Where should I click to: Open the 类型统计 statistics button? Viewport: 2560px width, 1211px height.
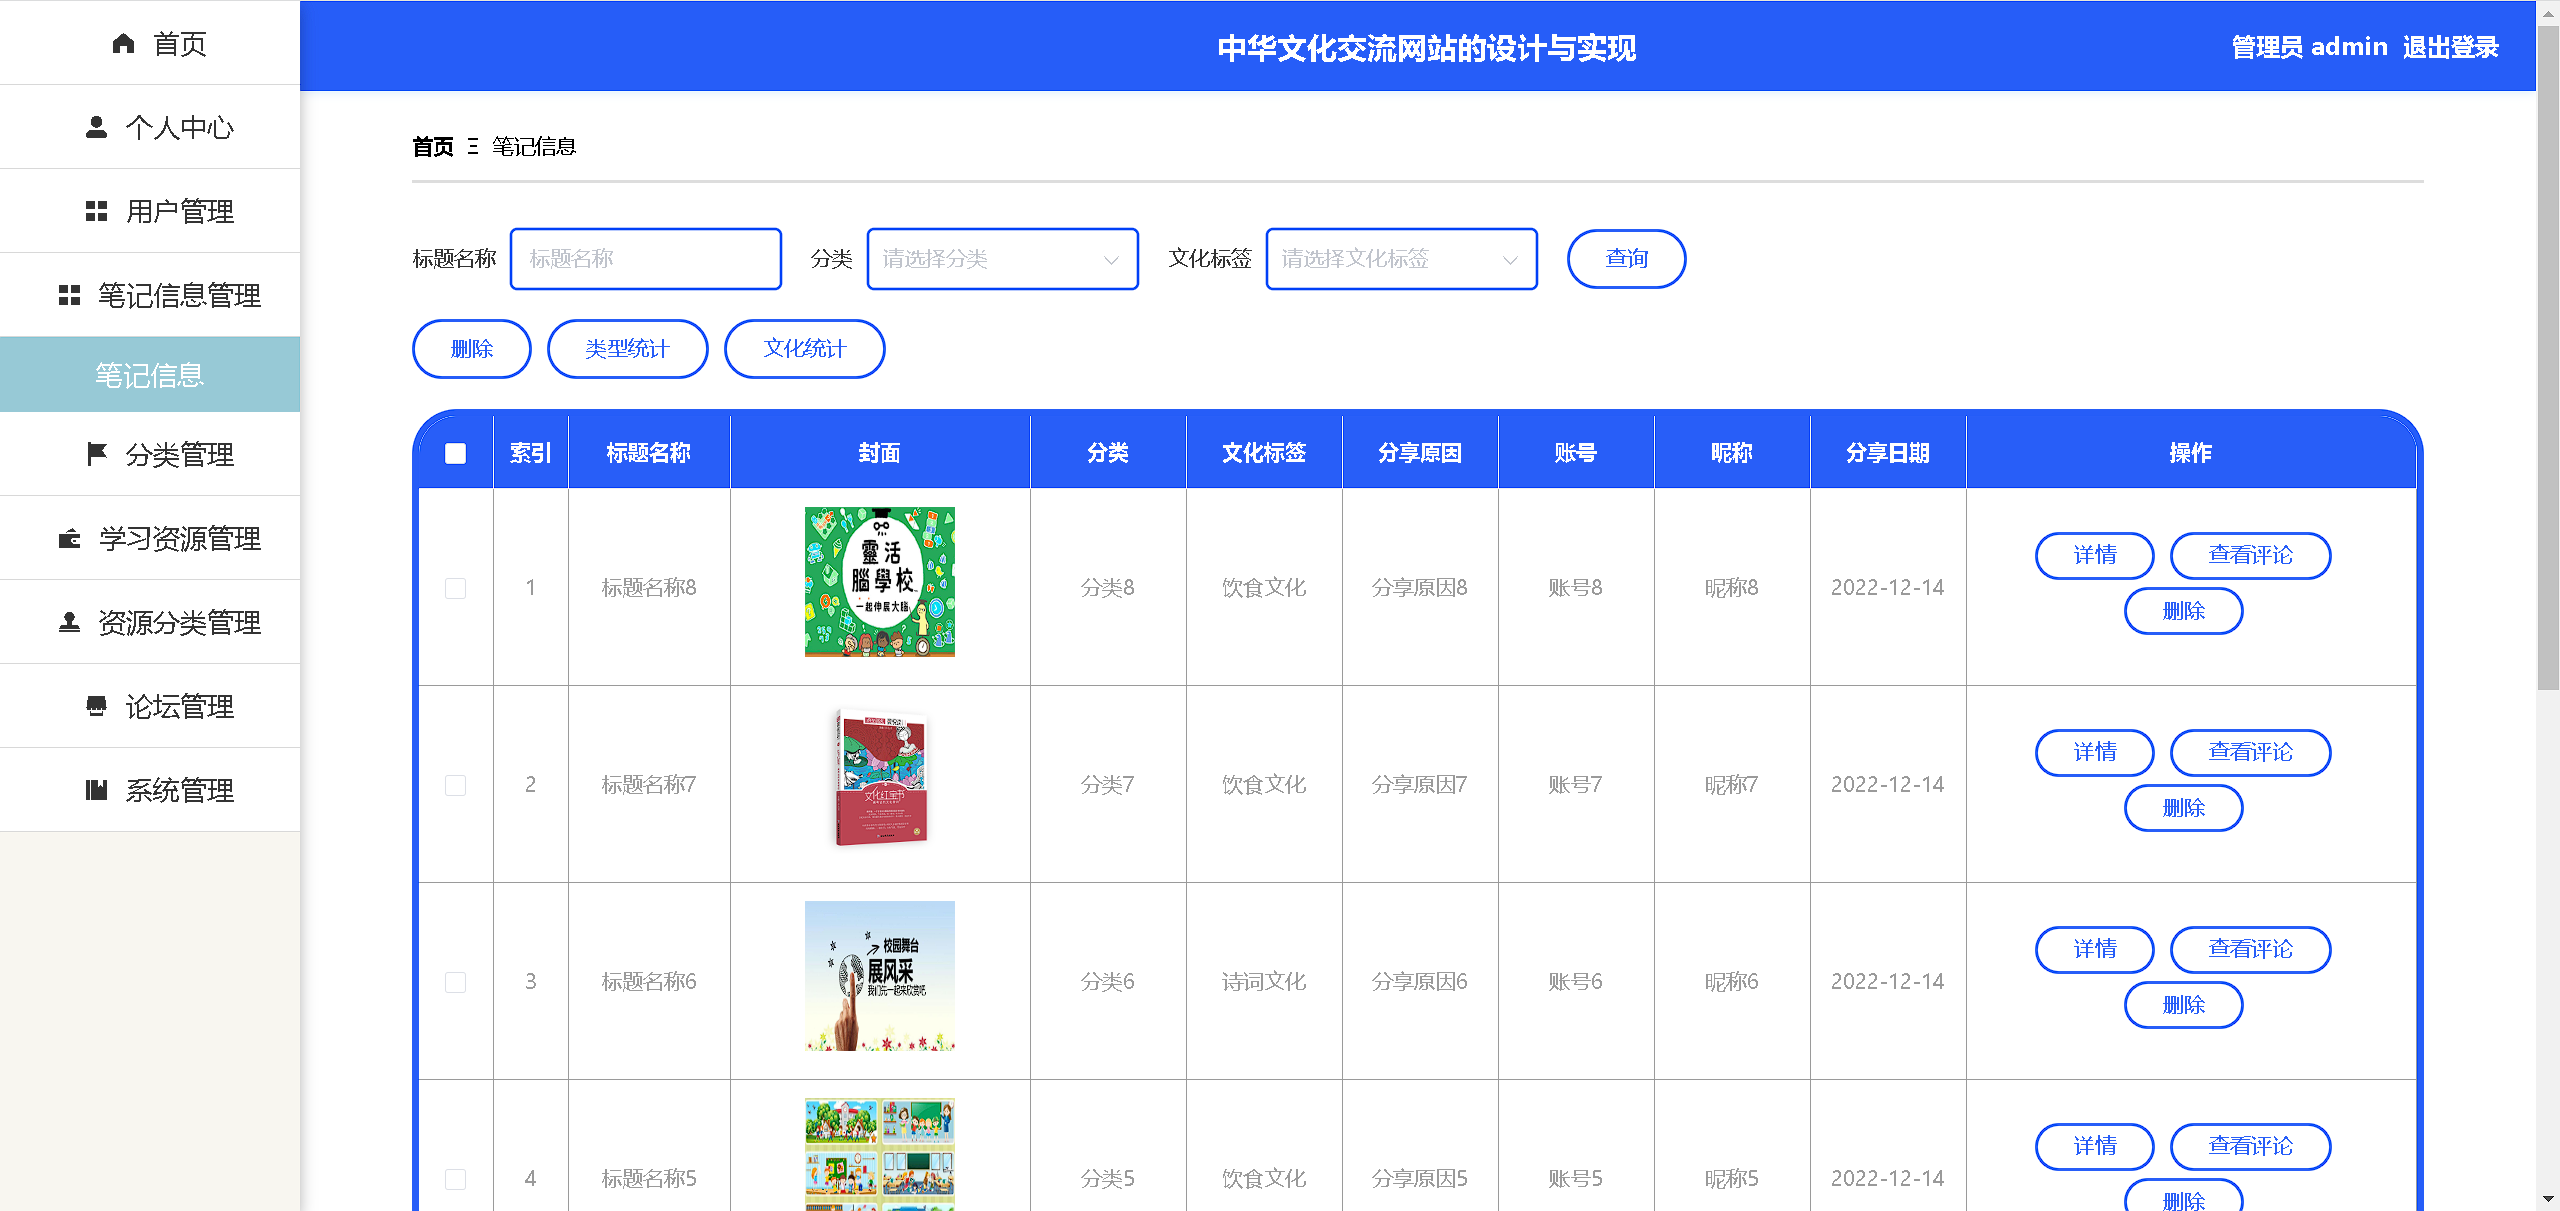click(627, 349)
